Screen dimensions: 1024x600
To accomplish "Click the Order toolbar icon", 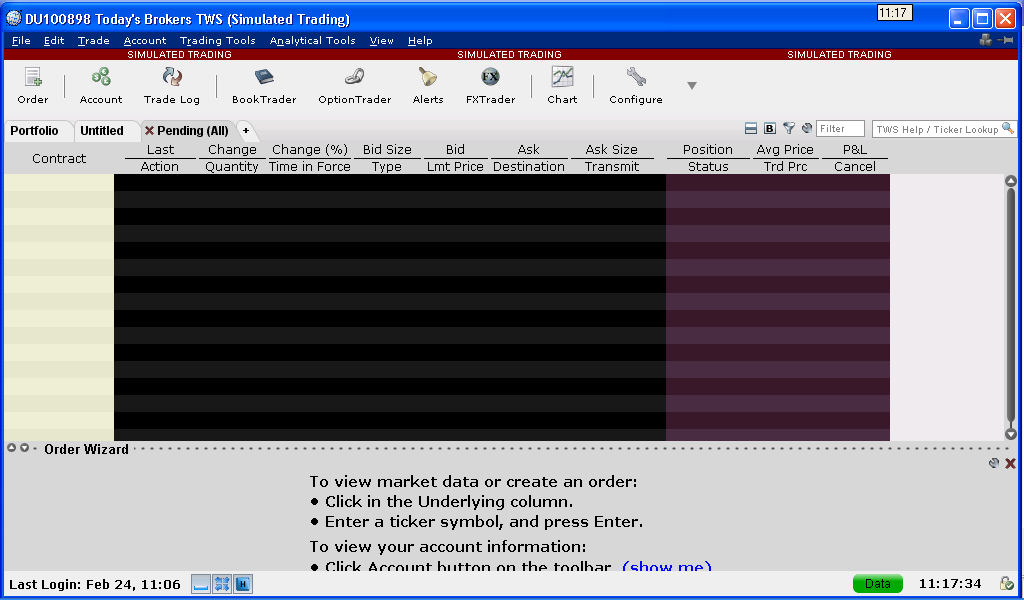I will [33, 85].
